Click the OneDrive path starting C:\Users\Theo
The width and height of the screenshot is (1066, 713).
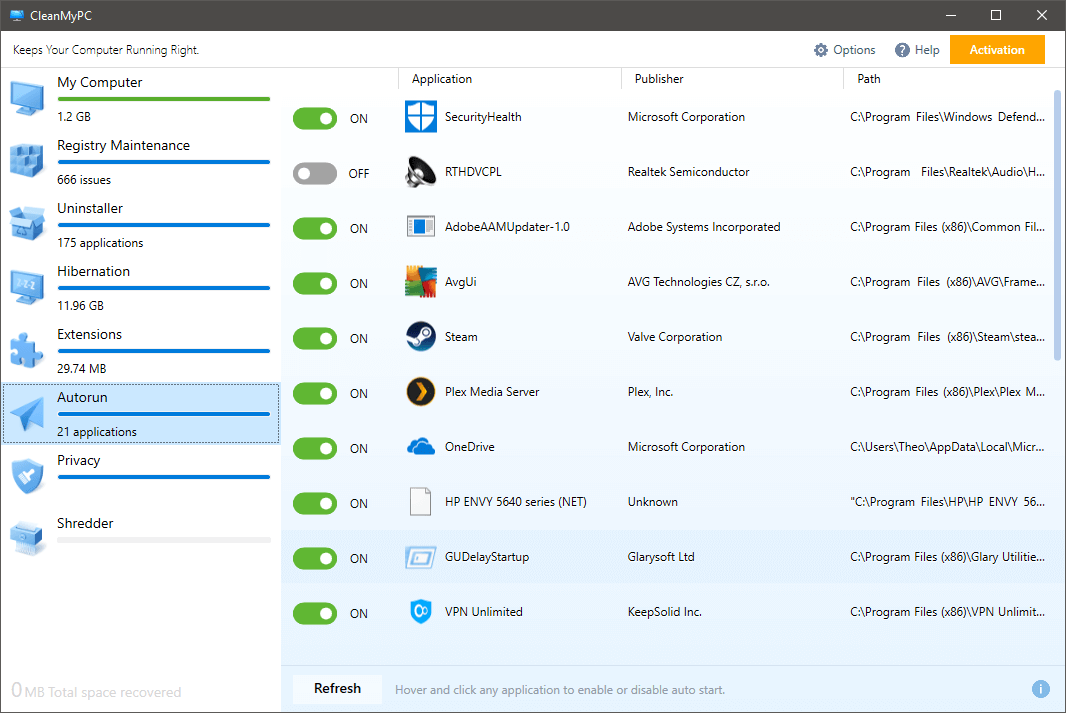[x=947, y=447]
